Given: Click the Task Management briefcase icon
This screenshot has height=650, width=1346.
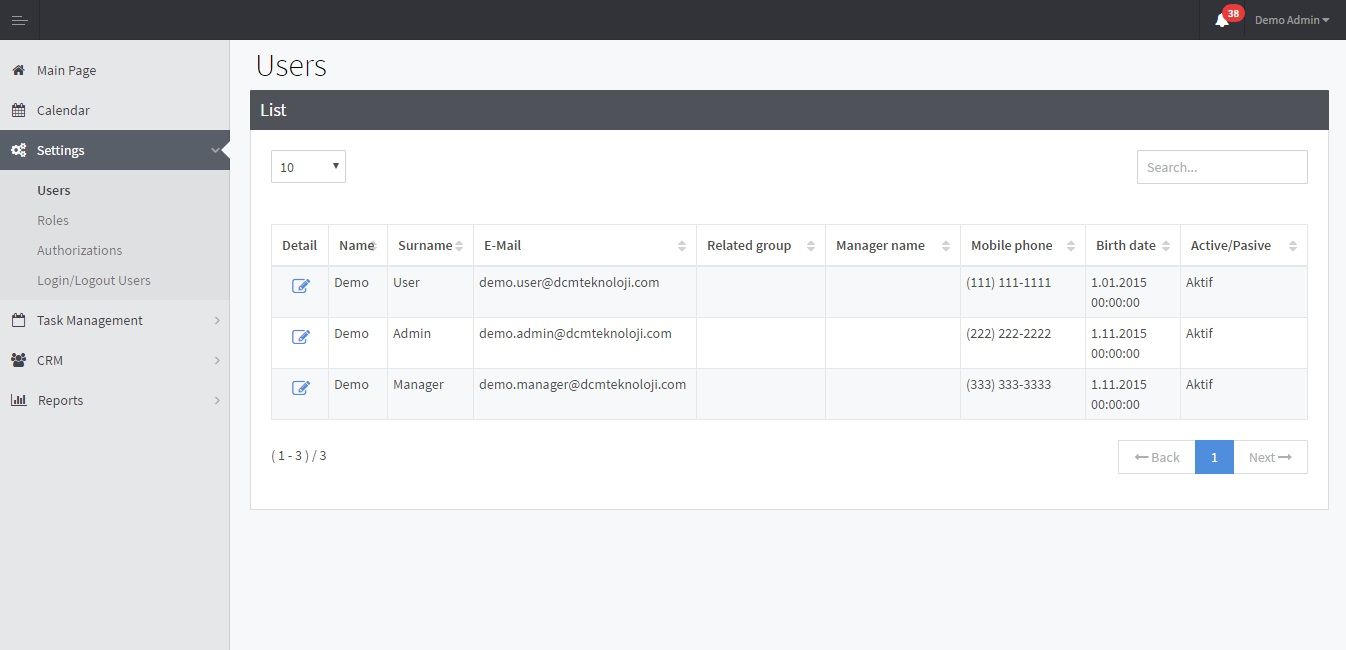Looking at the screenshot, I should coord(18,320).
